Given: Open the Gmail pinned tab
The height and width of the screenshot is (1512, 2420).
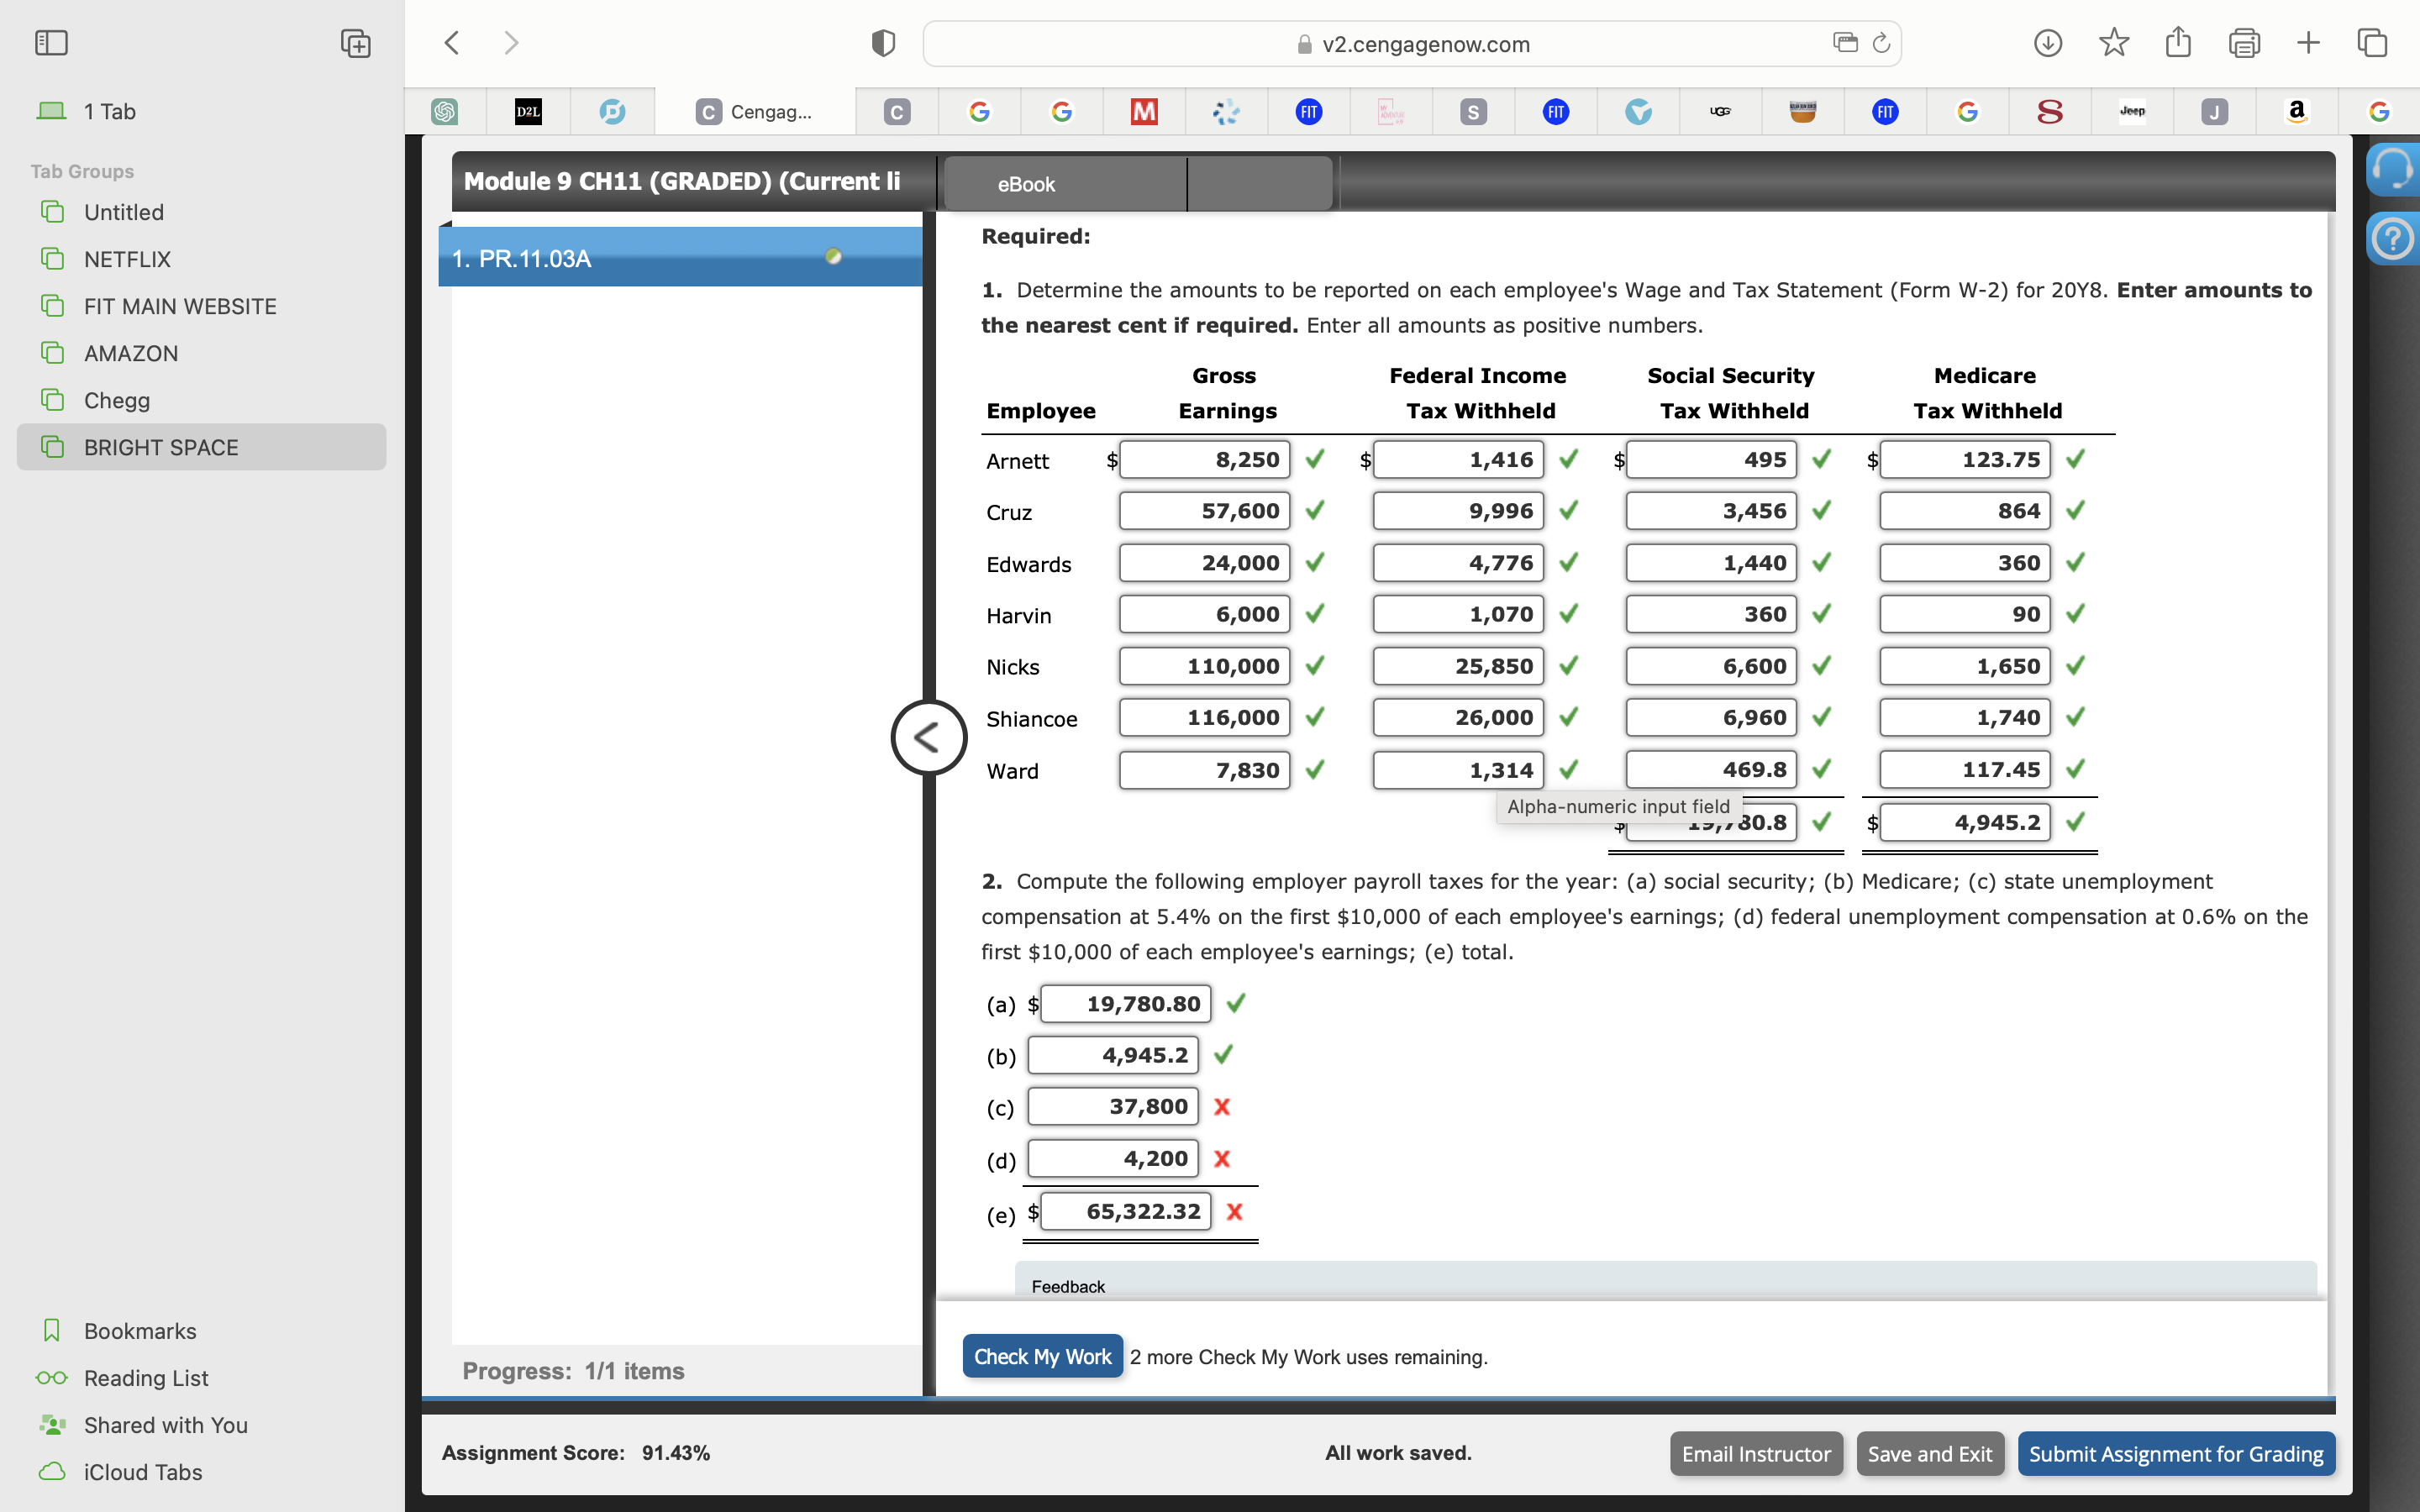Looking at the screenshot, I should pyautogui.click(x=1143, y=111).
